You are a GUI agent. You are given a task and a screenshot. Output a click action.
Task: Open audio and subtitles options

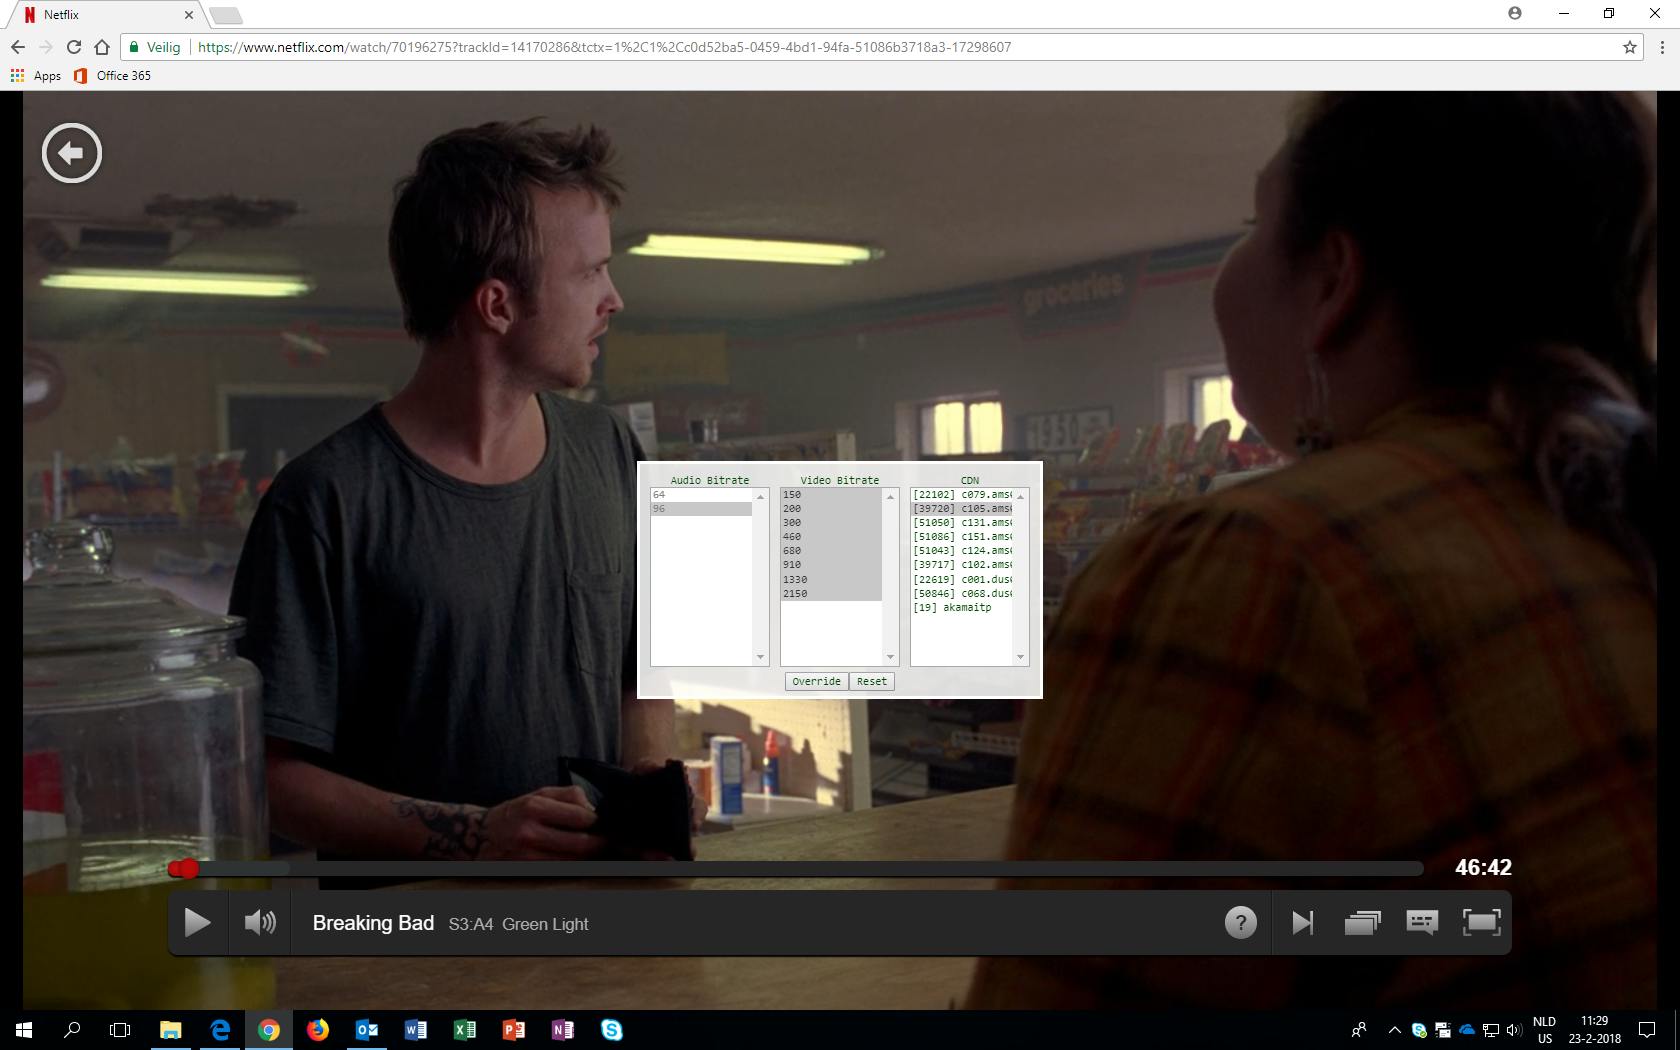[1421, 922]
